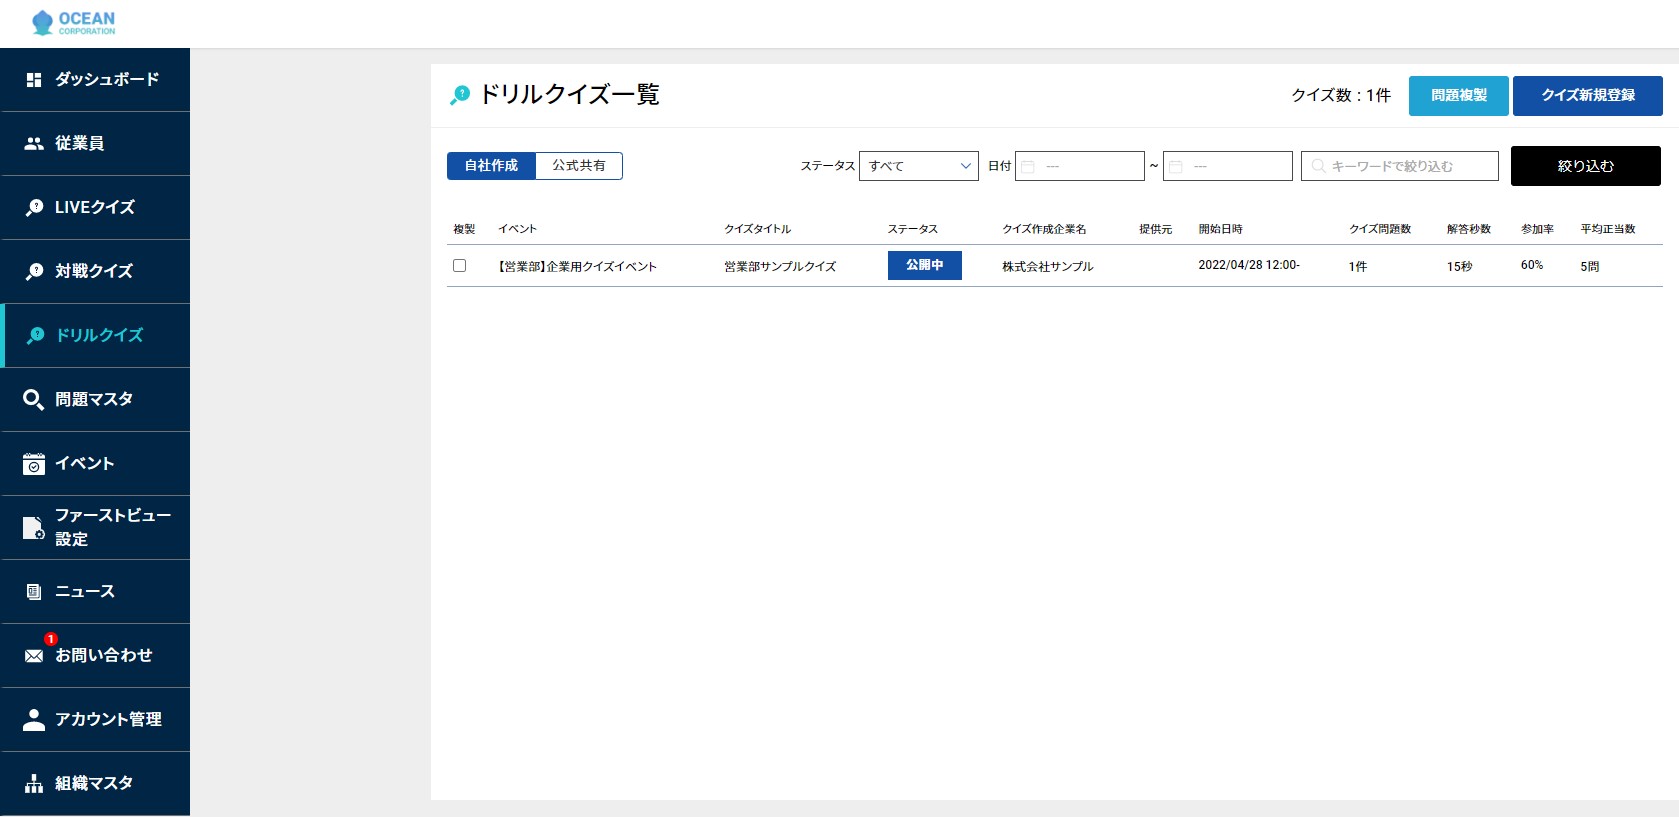Click the イベント calendar icon in sidebar
Image resolution: width=1679 pixels, height=817 pixels.
pyautogui.click(x=34, y=464)
